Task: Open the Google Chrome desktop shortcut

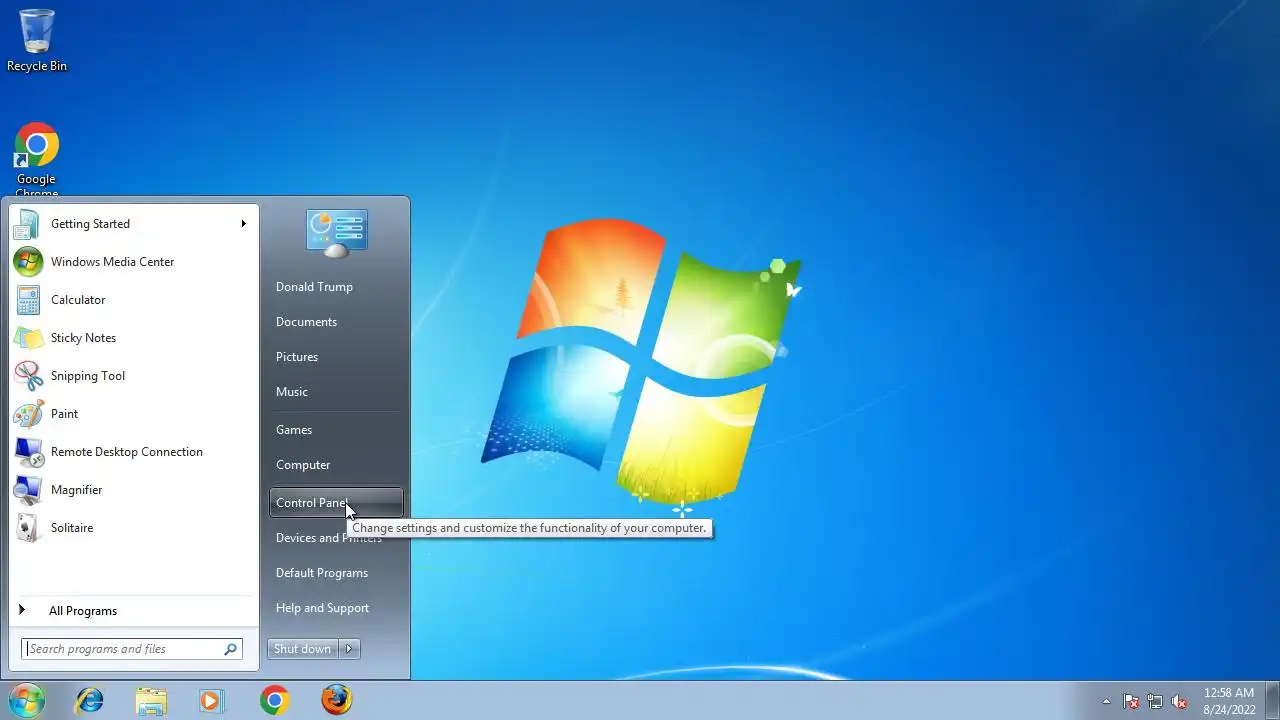Action: click(37, 158)
